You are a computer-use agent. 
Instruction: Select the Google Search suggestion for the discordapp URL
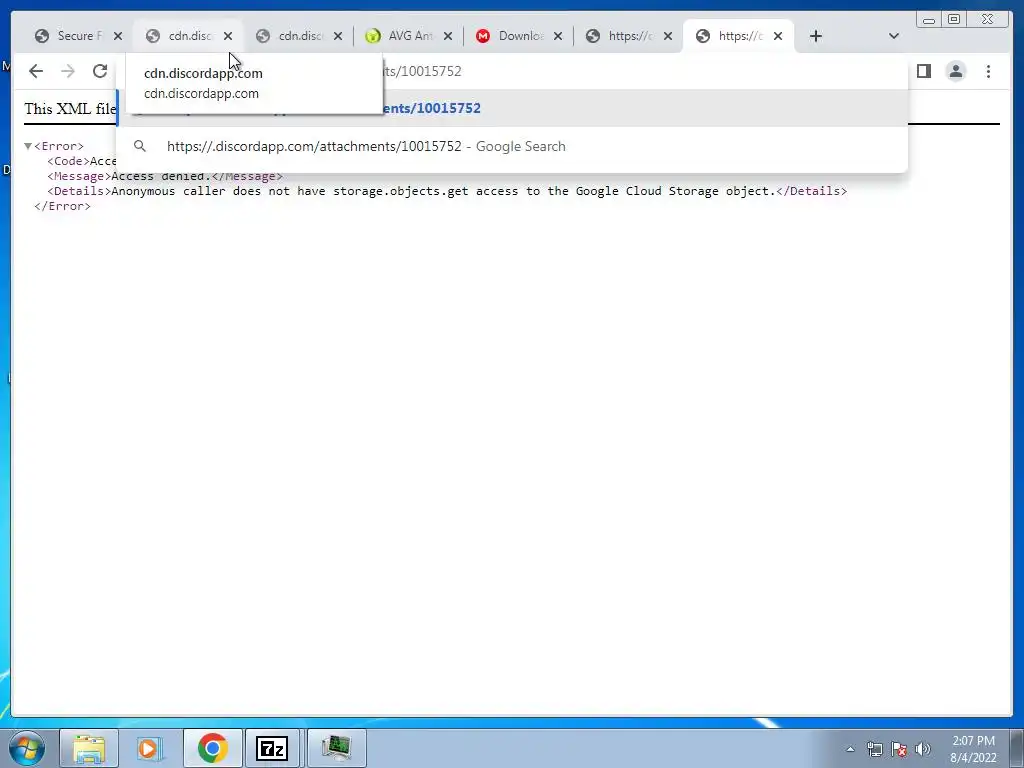(512, 146)
